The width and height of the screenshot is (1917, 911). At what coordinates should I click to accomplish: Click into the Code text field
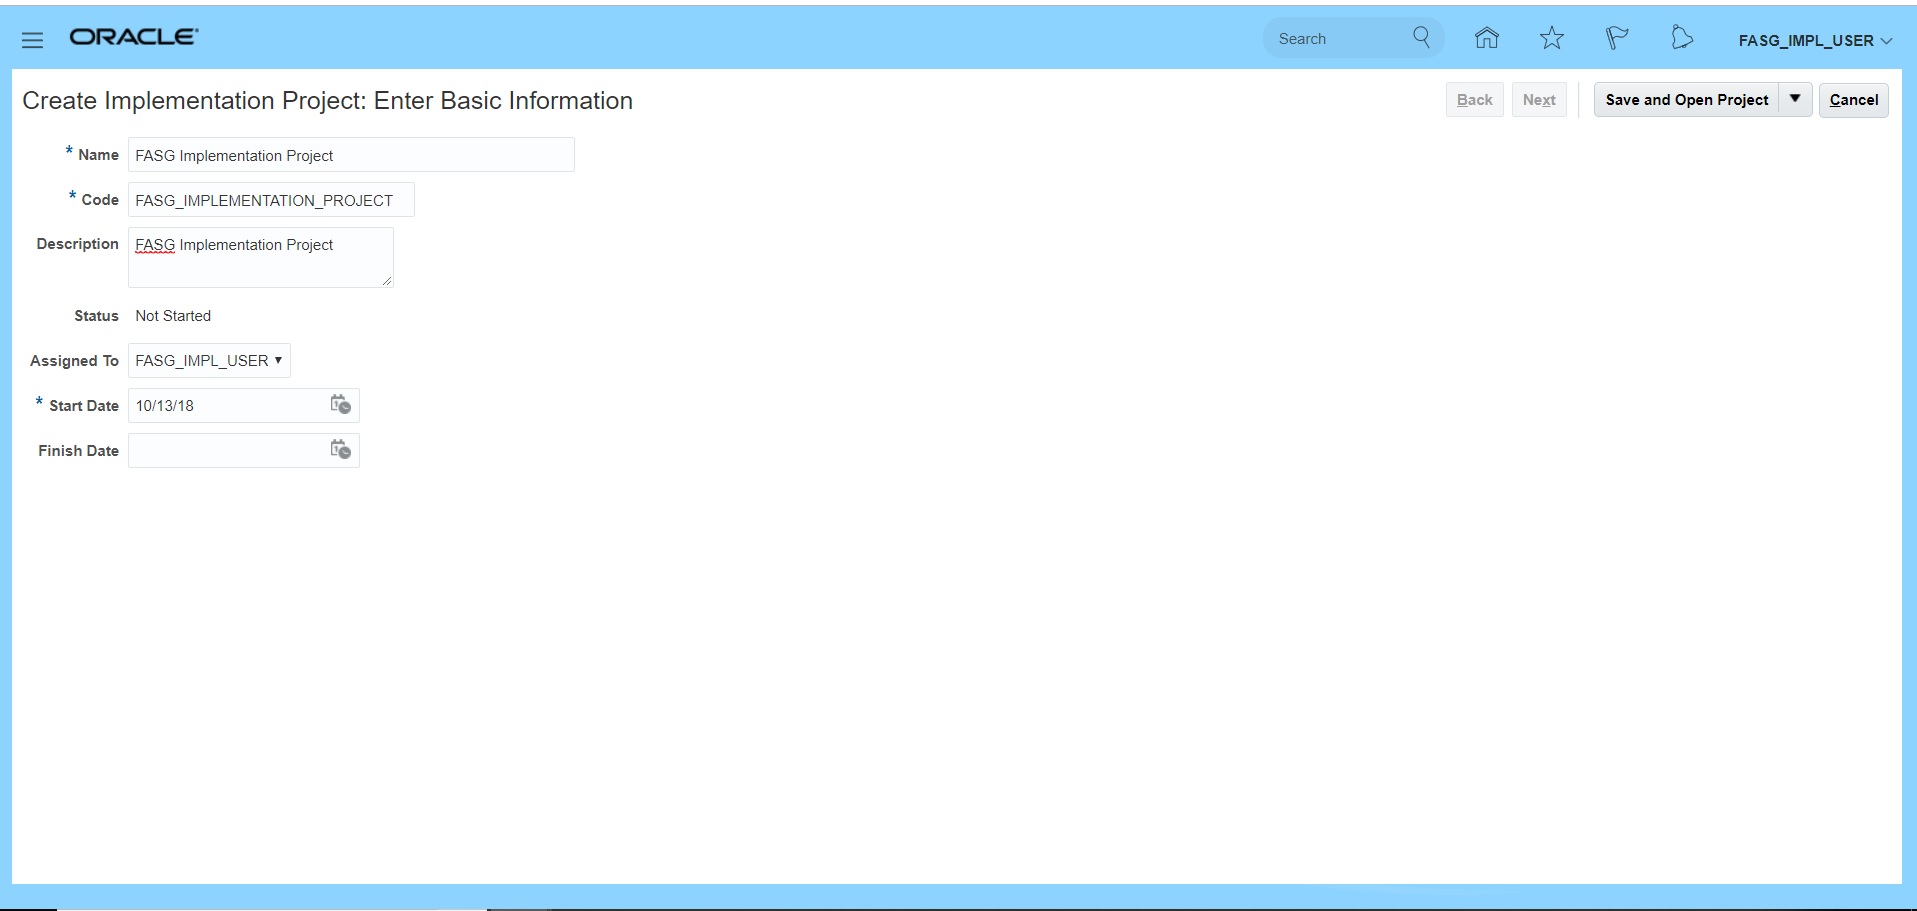[x=270, y=201]
